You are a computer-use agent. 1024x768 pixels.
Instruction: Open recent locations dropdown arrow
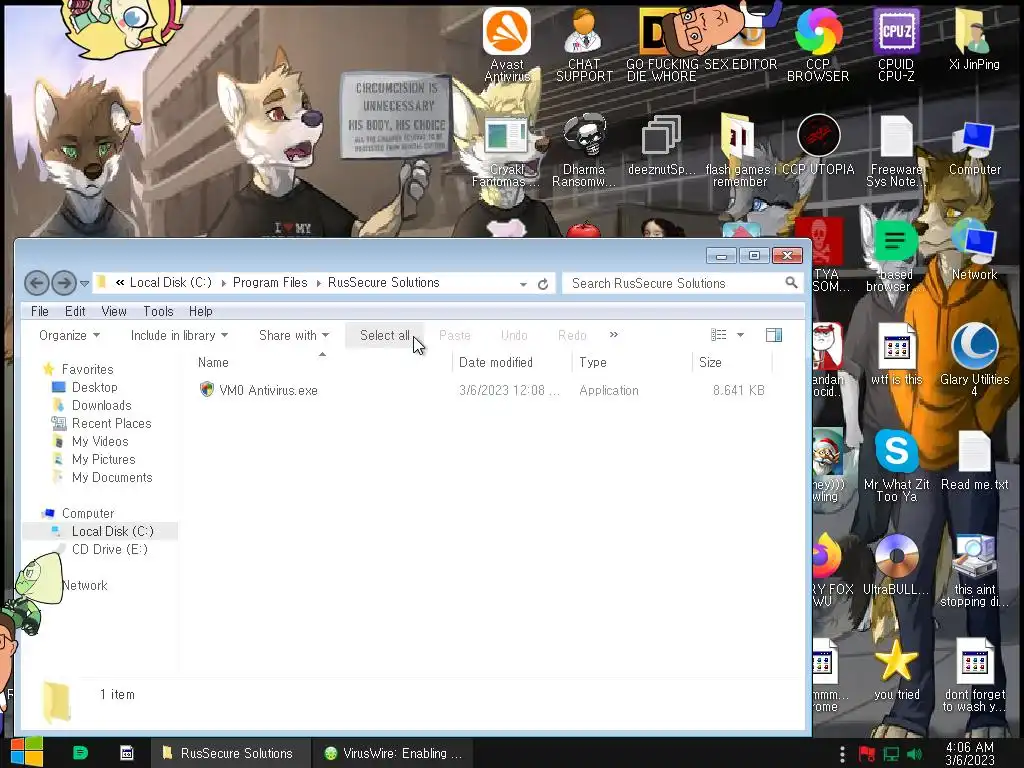click(84, 283)
